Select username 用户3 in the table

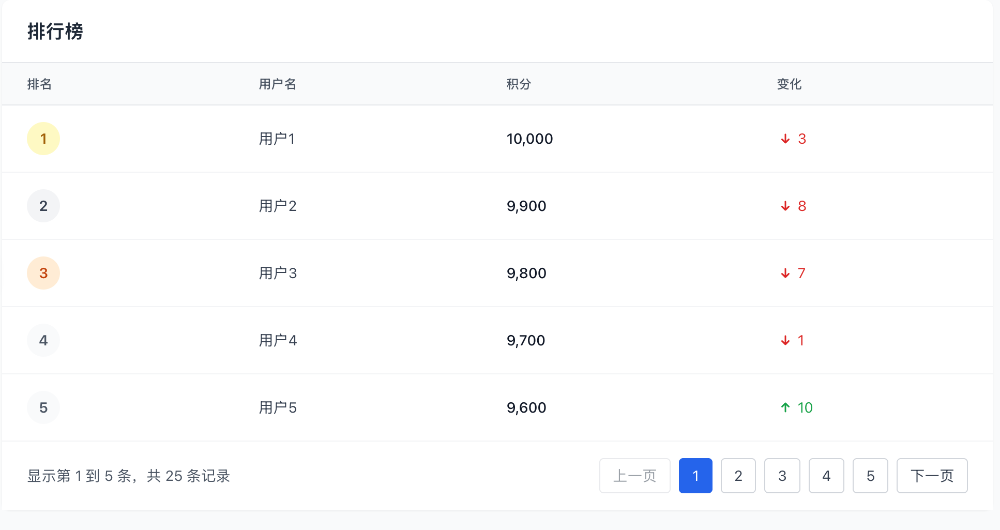point(278,273)
